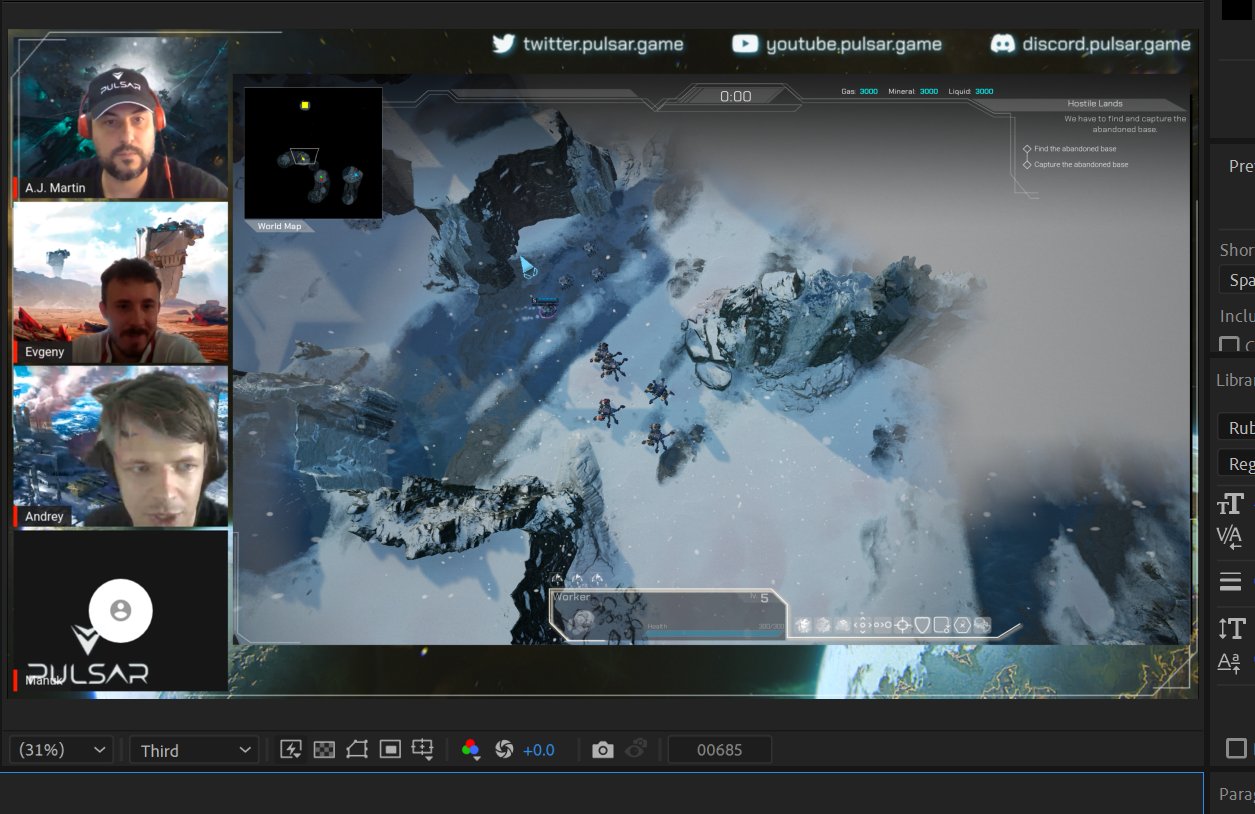Open the 31% magnification dropdown
The height and width of the screenshot is (814, 1255).
60,748
